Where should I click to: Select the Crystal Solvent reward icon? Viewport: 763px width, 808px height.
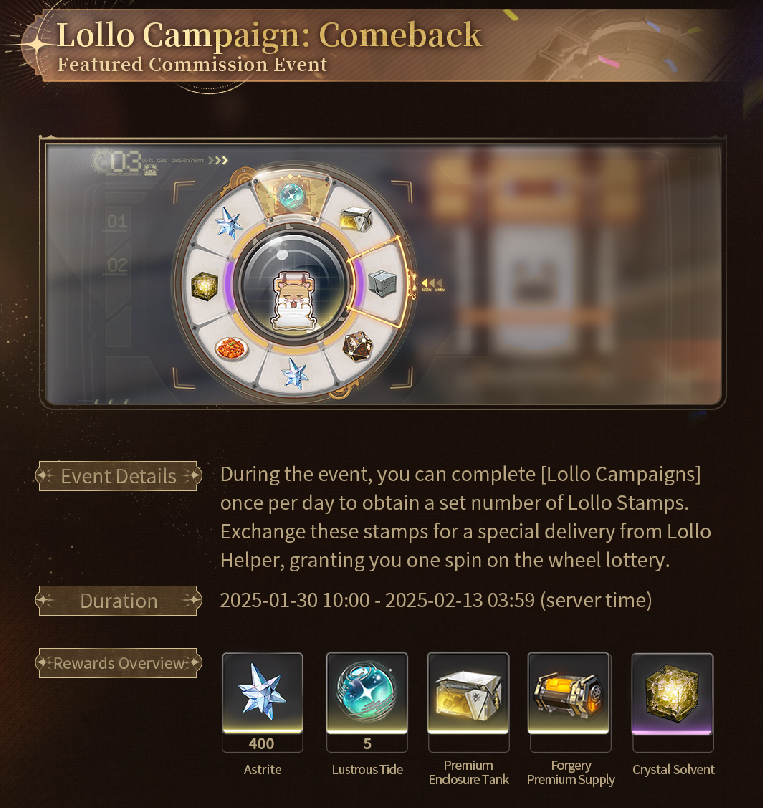pyautogui.click(x=672, y=692)
